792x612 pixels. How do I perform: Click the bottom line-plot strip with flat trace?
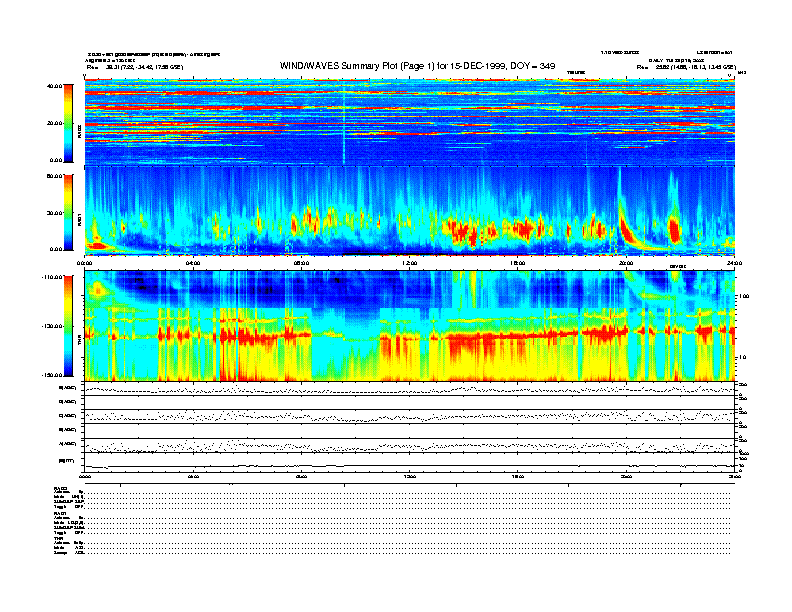point(410,462)
